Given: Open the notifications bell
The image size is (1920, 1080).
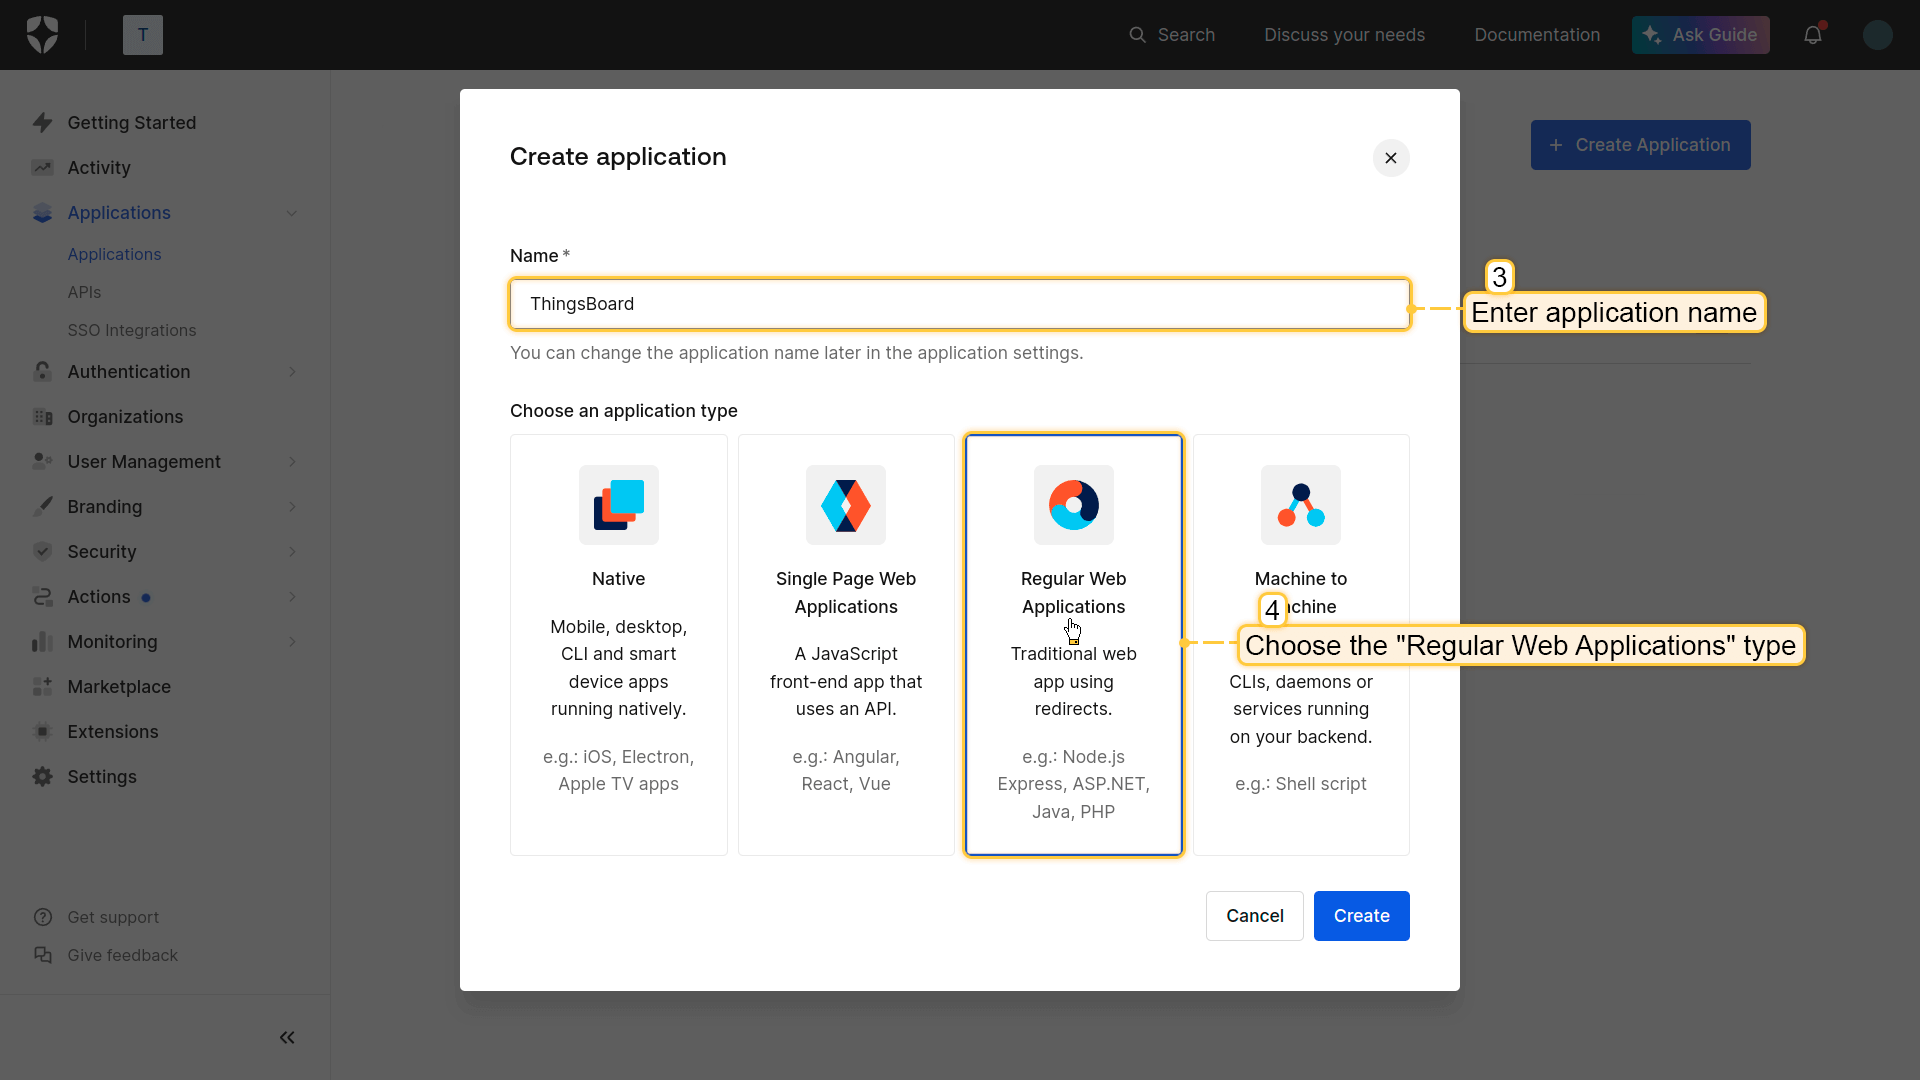Looking at the screenshot, I should click(1813, 35).
